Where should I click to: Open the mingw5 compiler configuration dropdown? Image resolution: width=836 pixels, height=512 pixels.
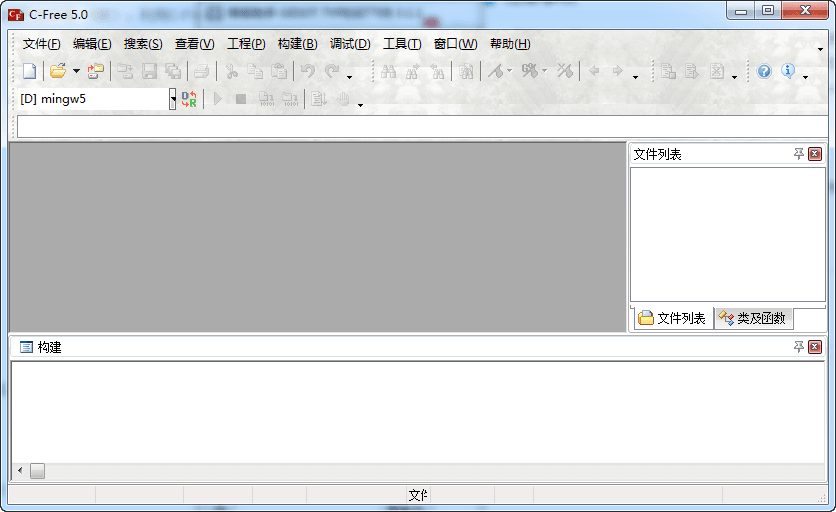tap(173, 99)
